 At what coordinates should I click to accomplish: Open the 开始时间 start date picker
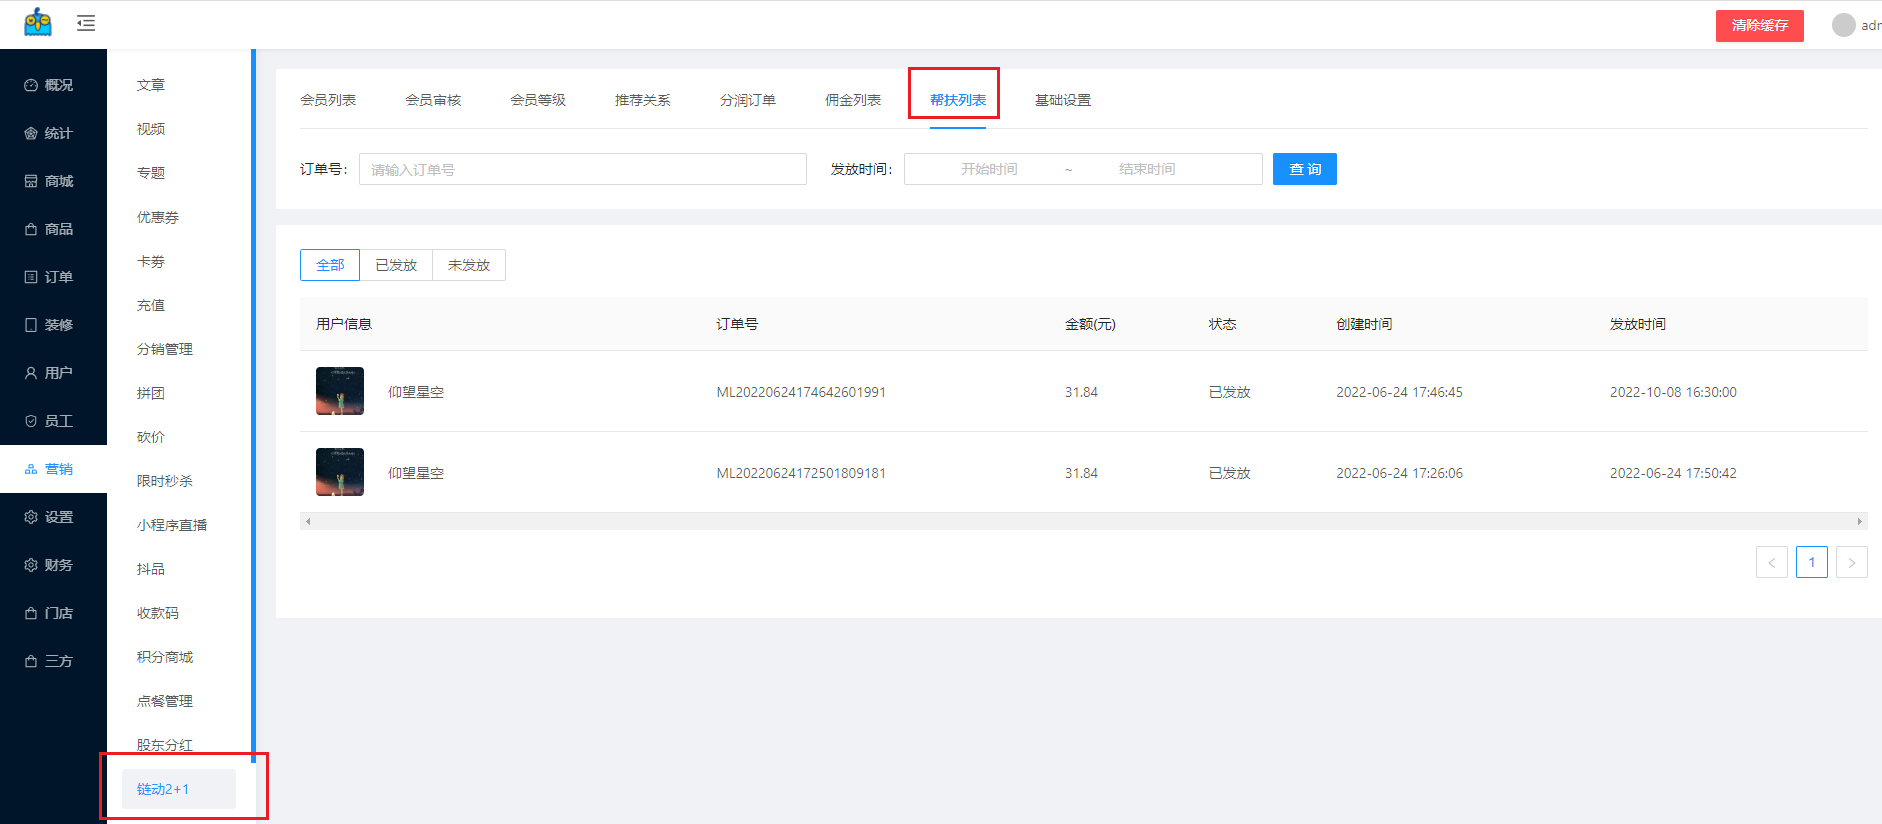click(x=989, y=169)
